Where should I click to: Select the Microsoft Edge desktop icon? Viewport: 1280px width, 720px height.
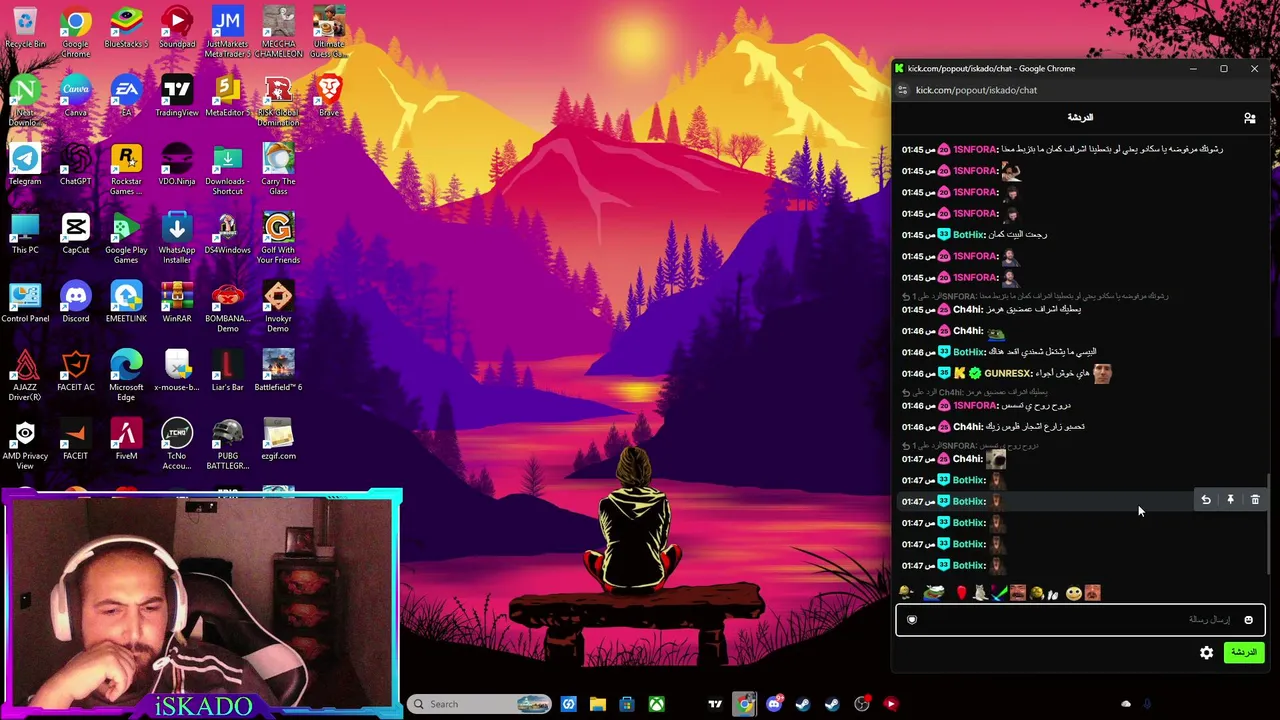click(x=126, y=377)
